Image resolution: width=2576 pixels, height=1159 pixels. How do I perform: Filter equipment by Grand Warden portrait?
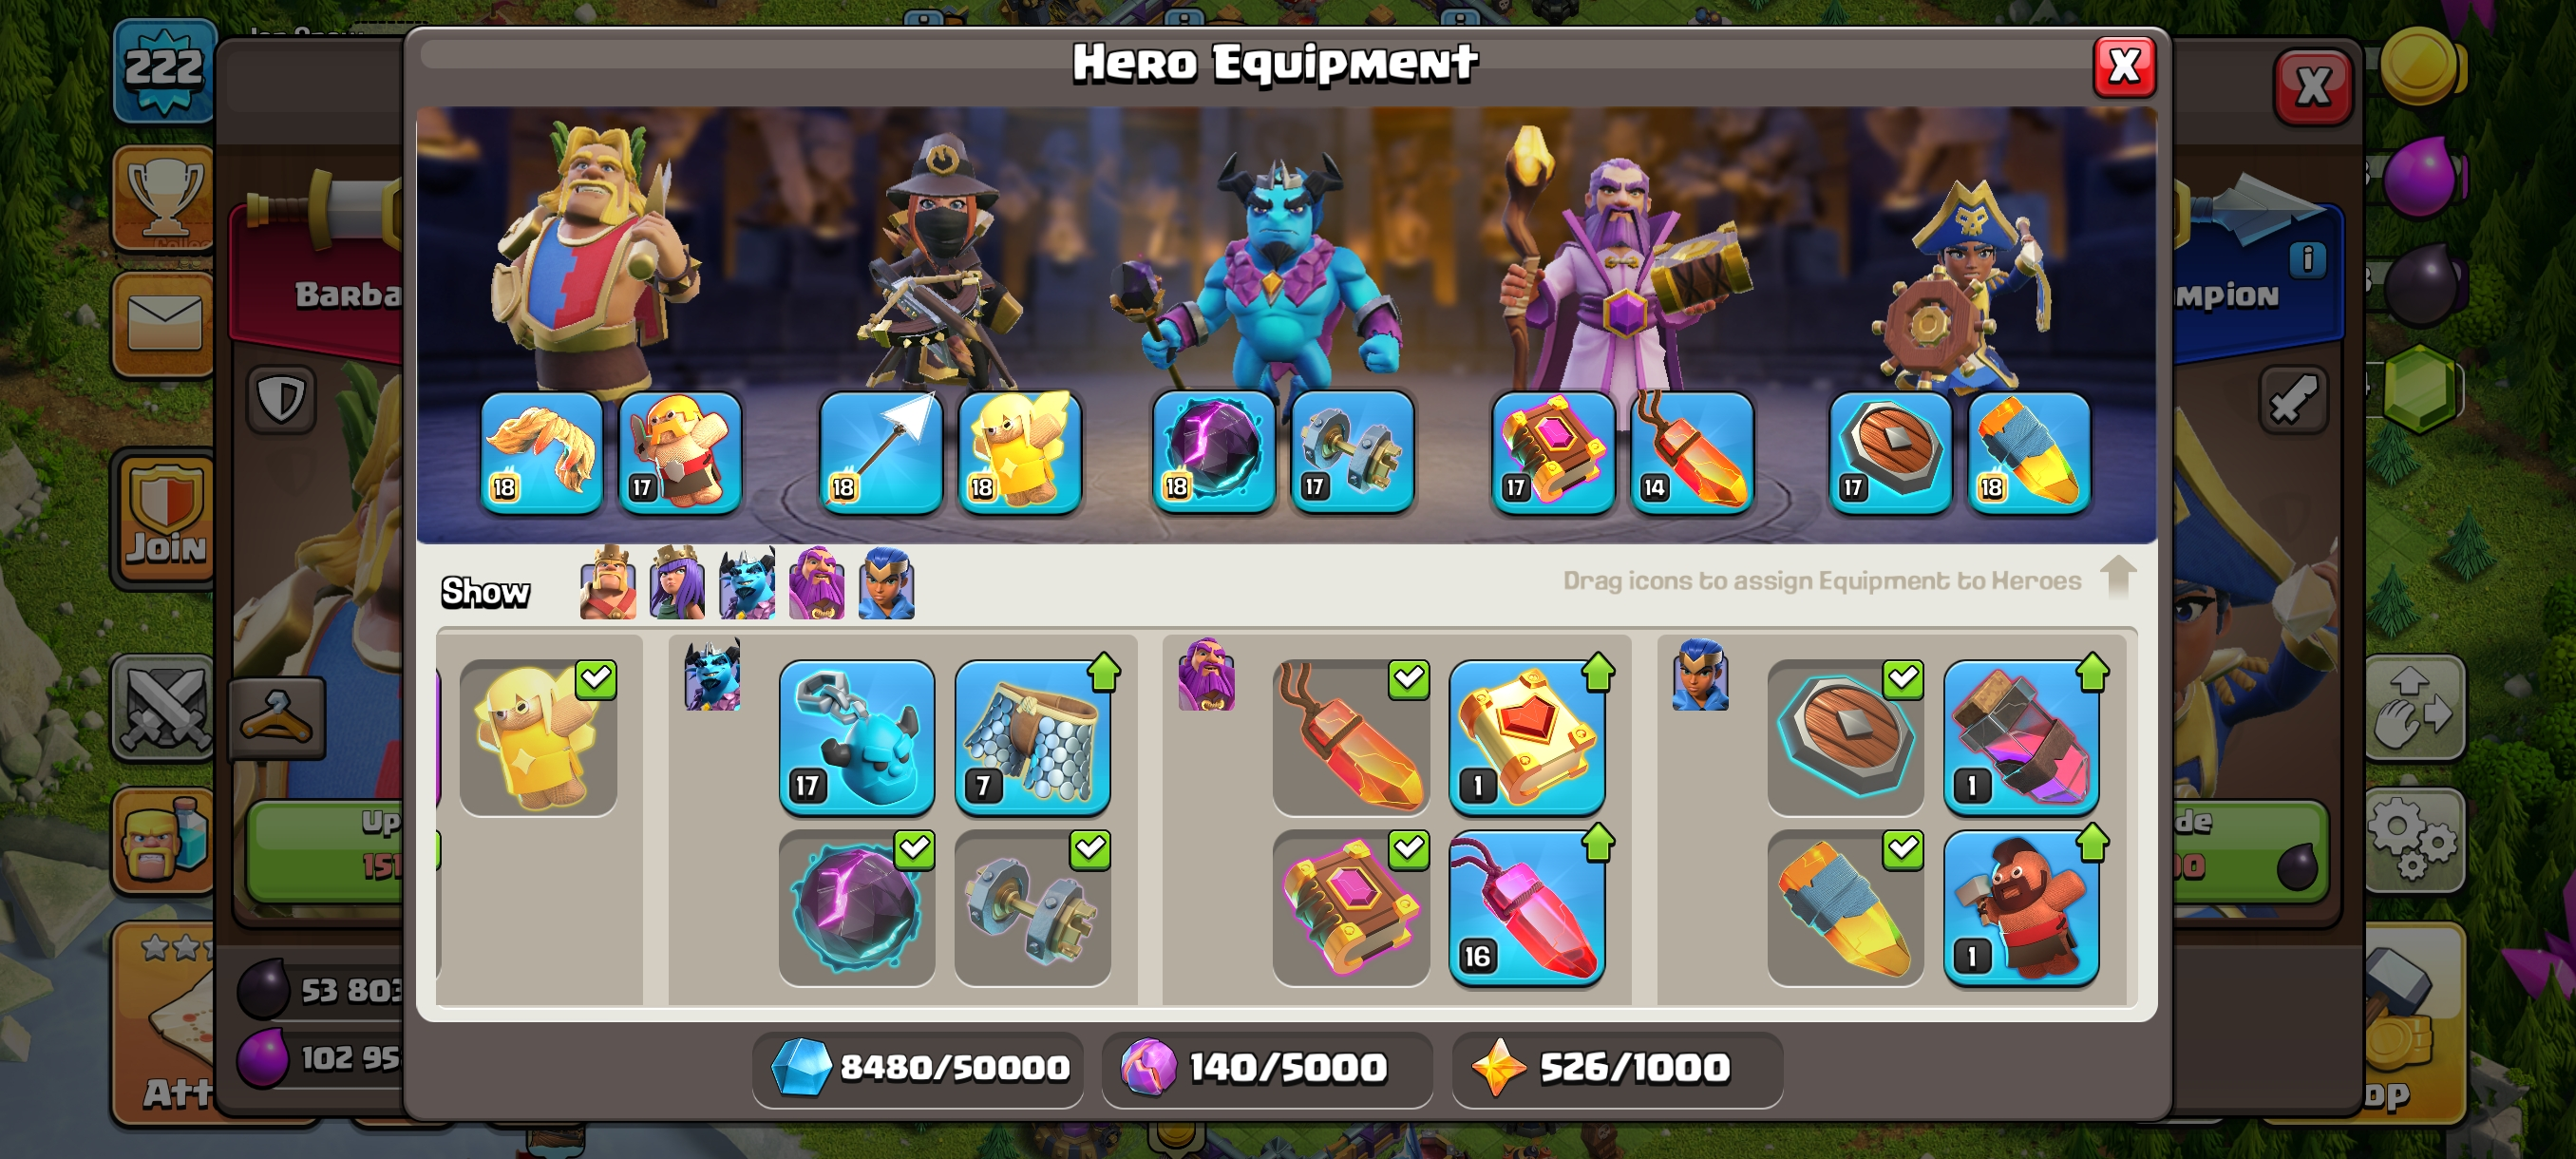tap(816, 583)
